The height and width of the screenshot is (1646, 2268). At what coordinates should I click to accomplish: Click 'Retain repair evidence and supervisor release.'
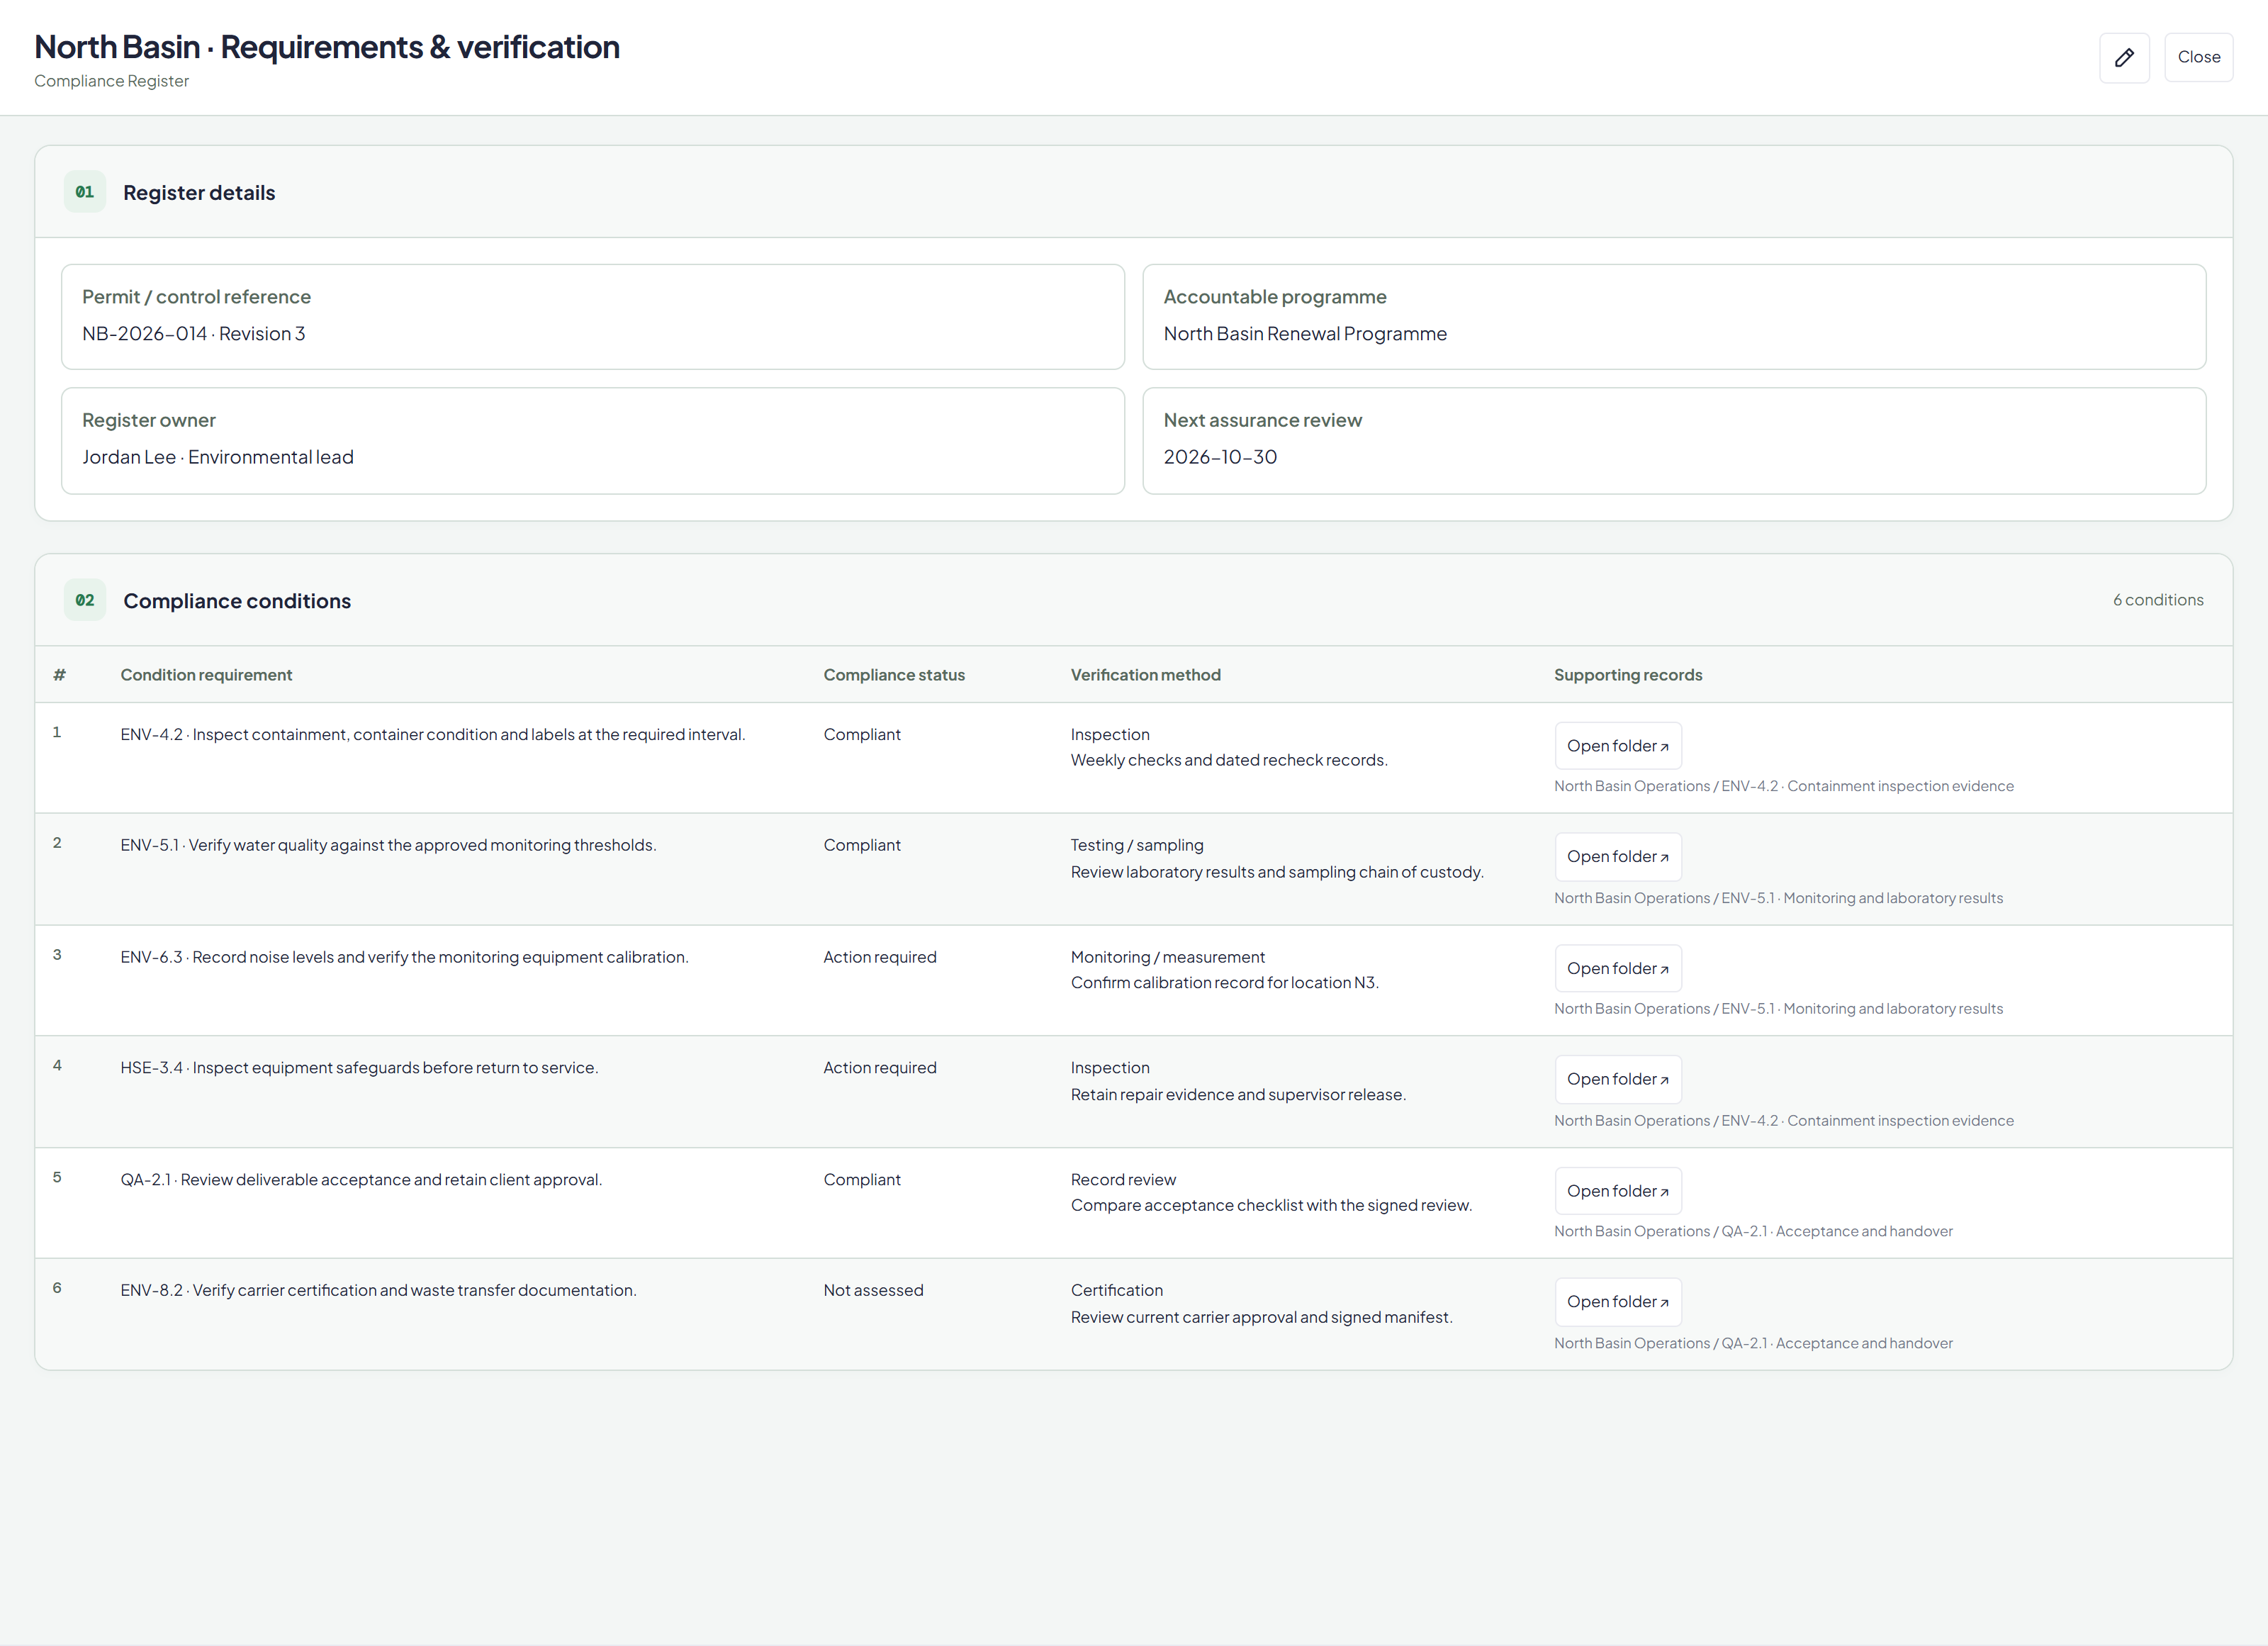pos(1238,1095)
